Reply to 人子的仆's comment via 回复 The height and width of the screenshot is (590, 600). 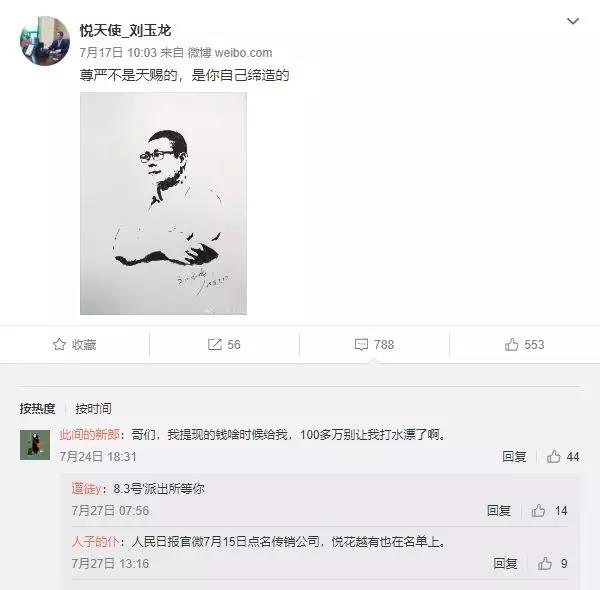(505, 564)
